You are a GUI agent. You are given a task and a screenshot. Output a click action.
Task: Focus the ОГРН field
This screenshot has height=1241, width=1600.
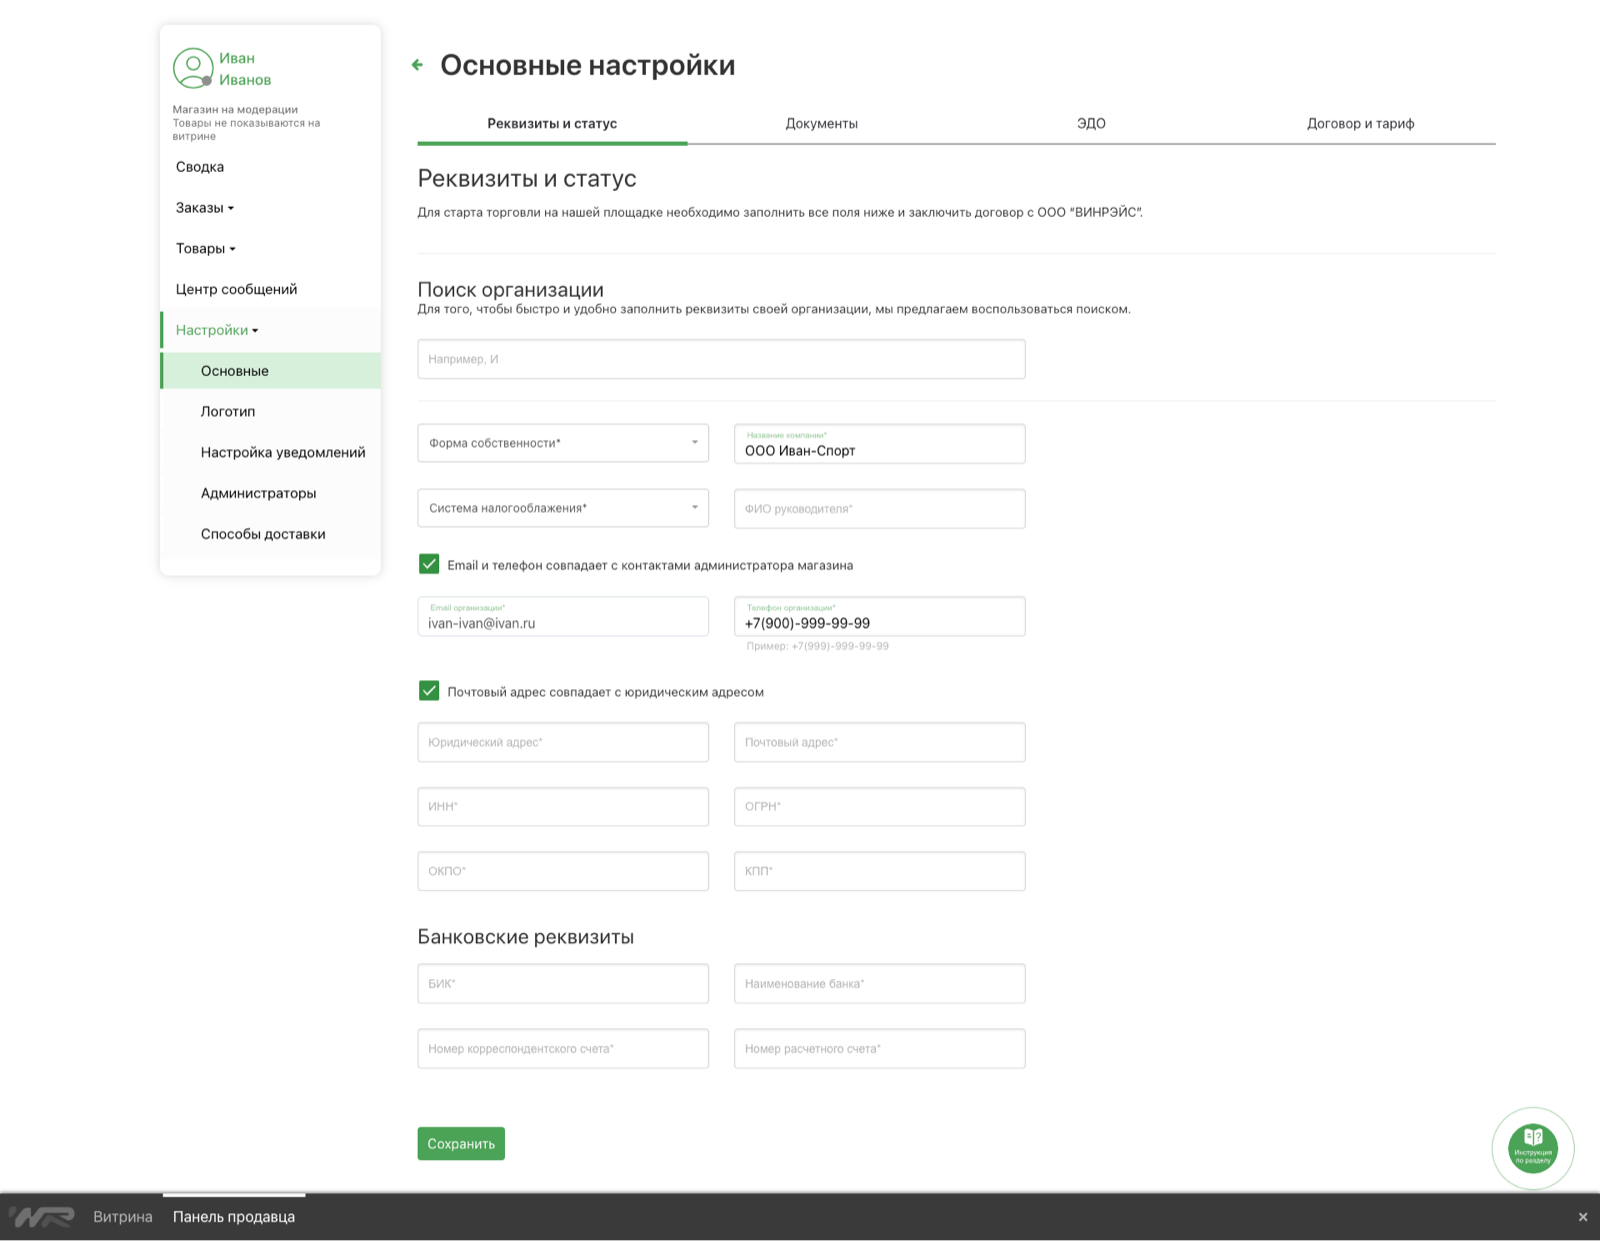tap(880, 807)
